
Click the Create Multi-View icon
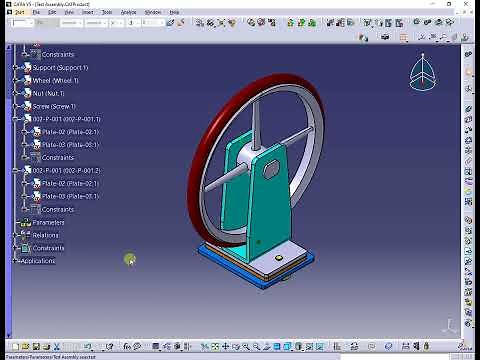(277, 347)
